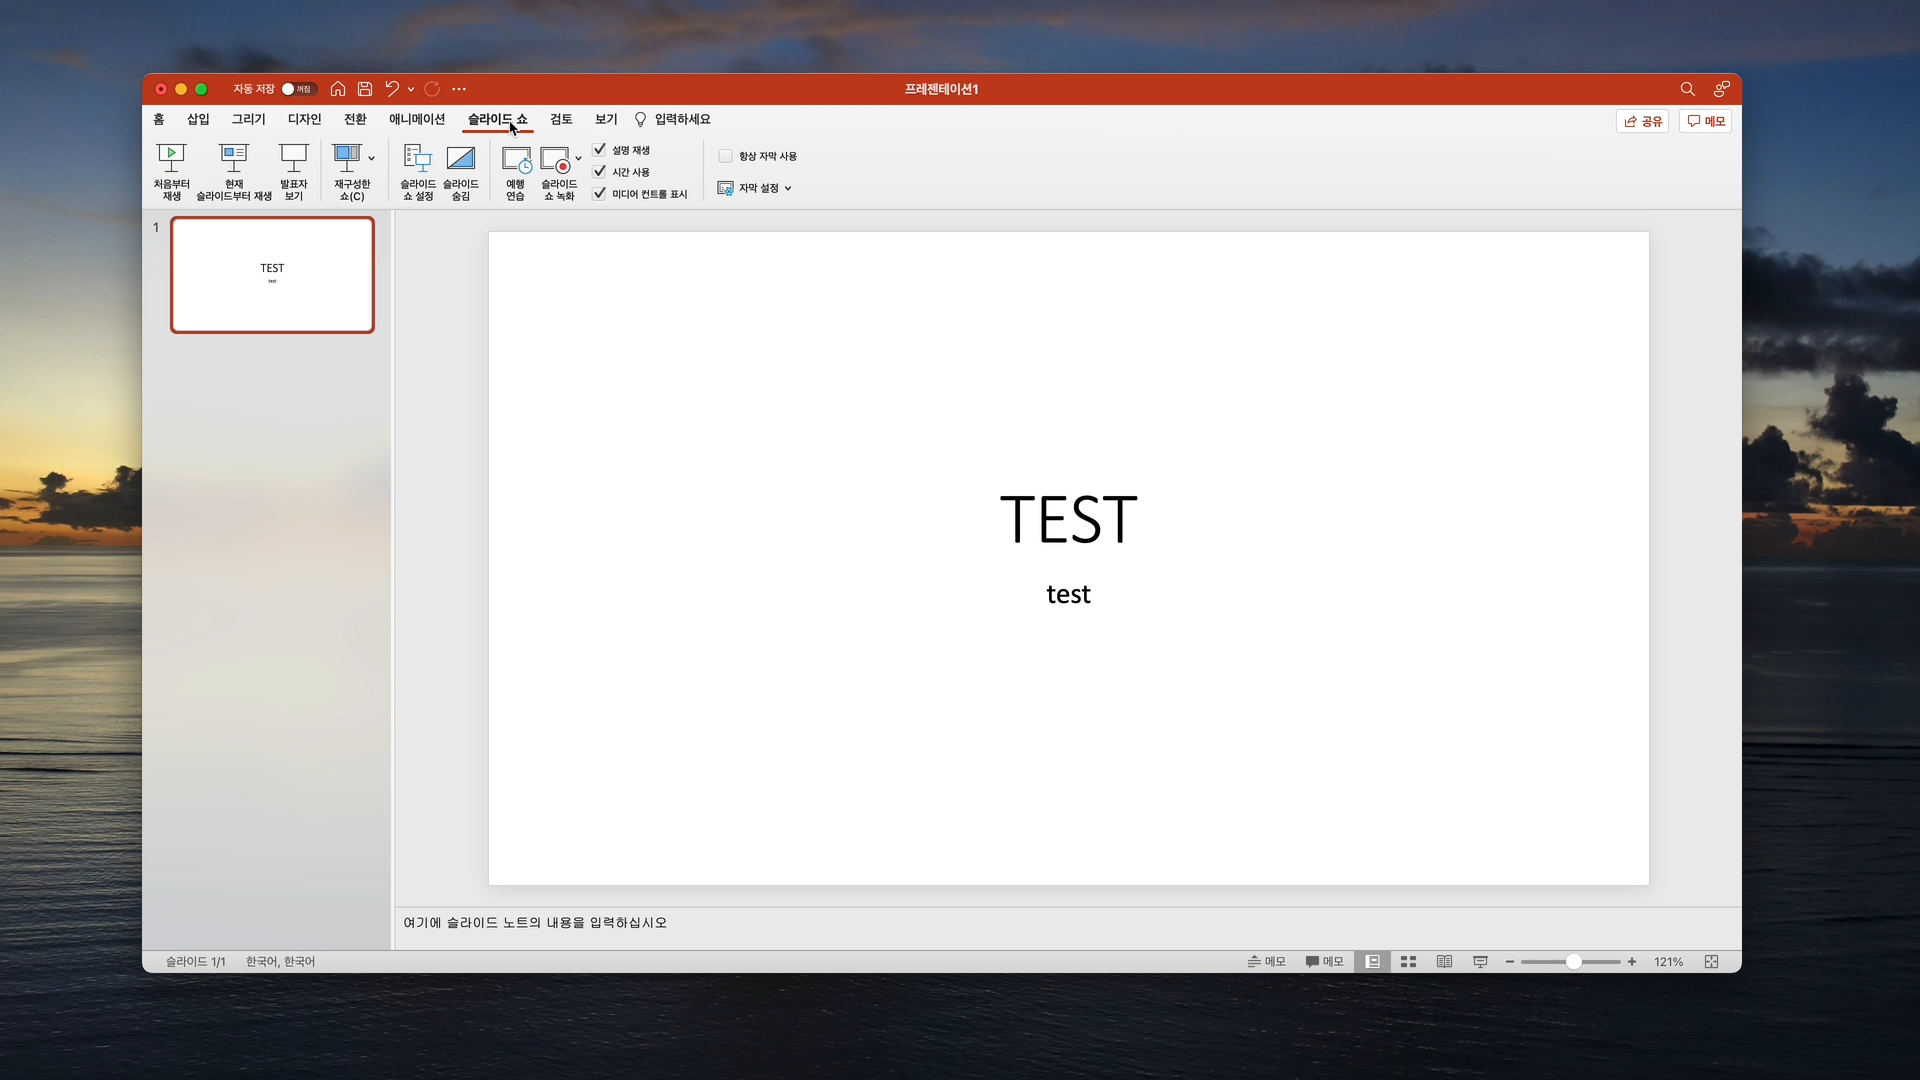Screen dimensions: 1920x1080
Task: Start rehearse timings
Action: point(516,160)
